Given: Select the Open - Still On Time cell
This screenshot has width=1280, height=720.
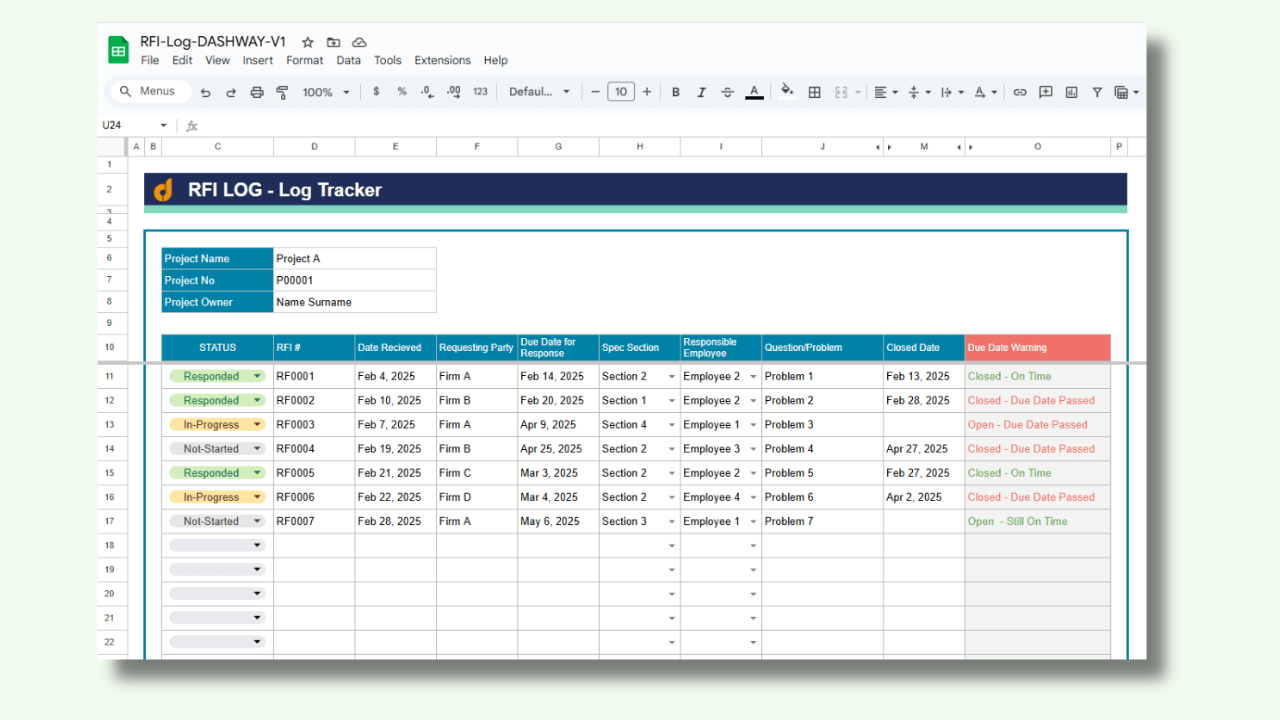Looking at the screenshot, I should point(1038,521).
